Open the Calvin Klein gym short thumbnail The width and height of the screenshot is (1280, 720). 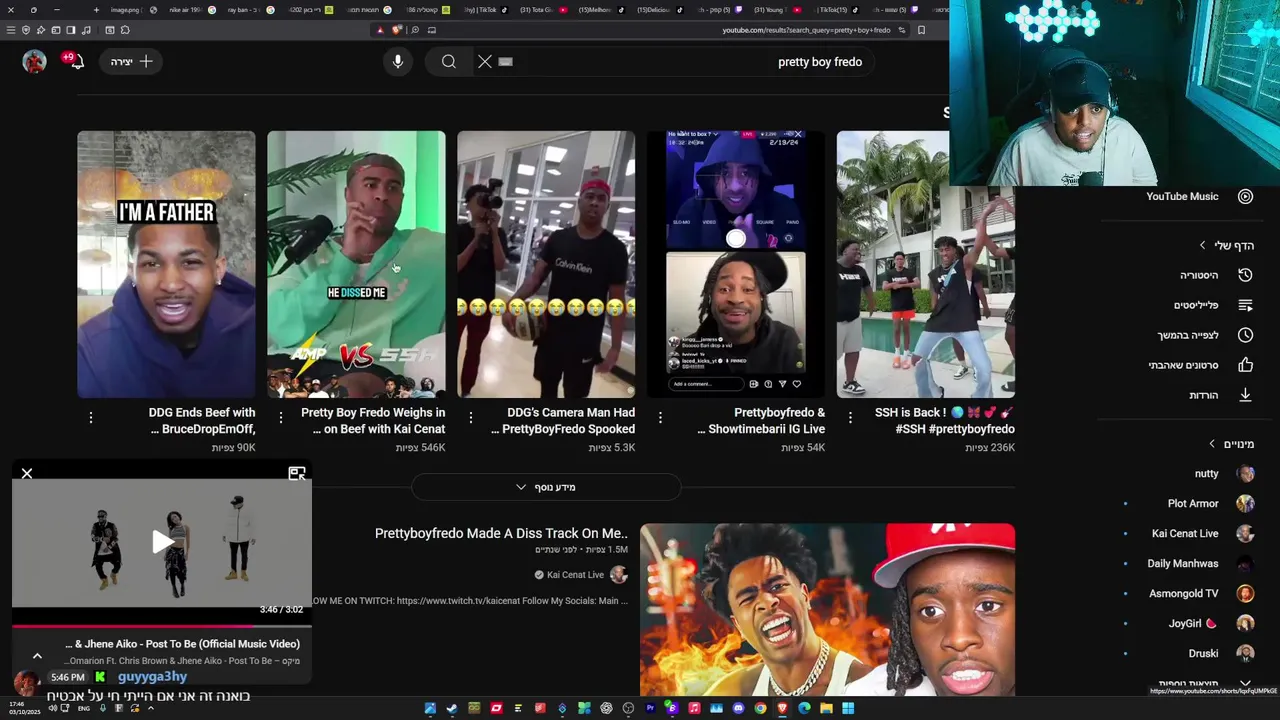(546, 264)
